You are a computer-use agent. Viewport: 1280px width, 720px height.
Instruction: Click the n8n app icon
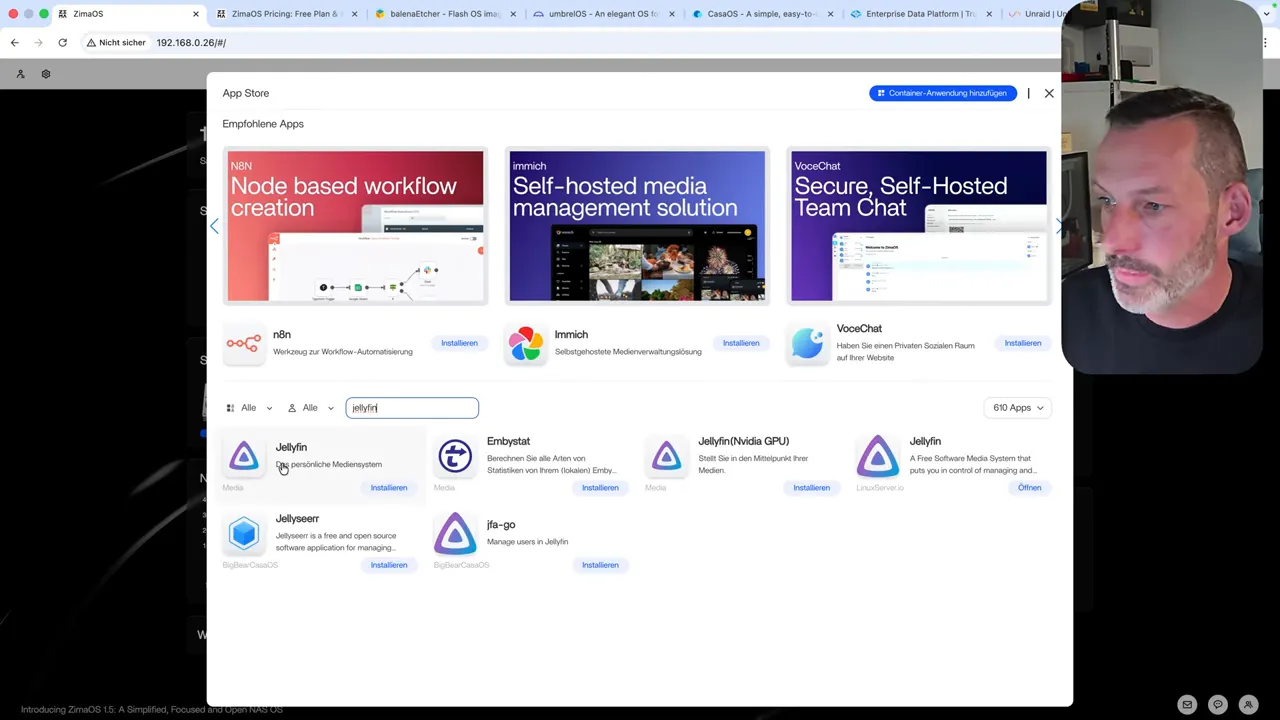point(243,343)
